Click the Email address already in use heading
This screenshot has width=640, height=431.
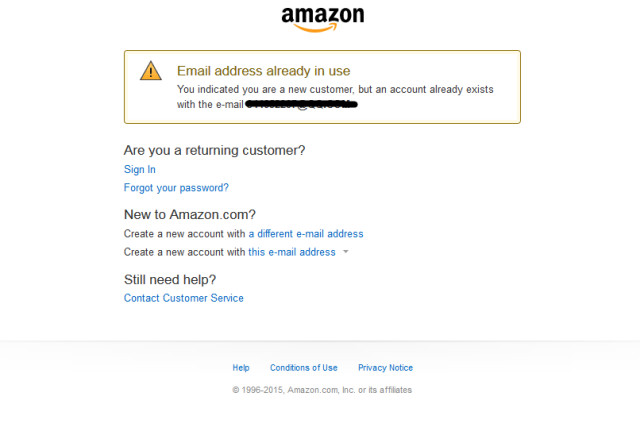(263, 71)
